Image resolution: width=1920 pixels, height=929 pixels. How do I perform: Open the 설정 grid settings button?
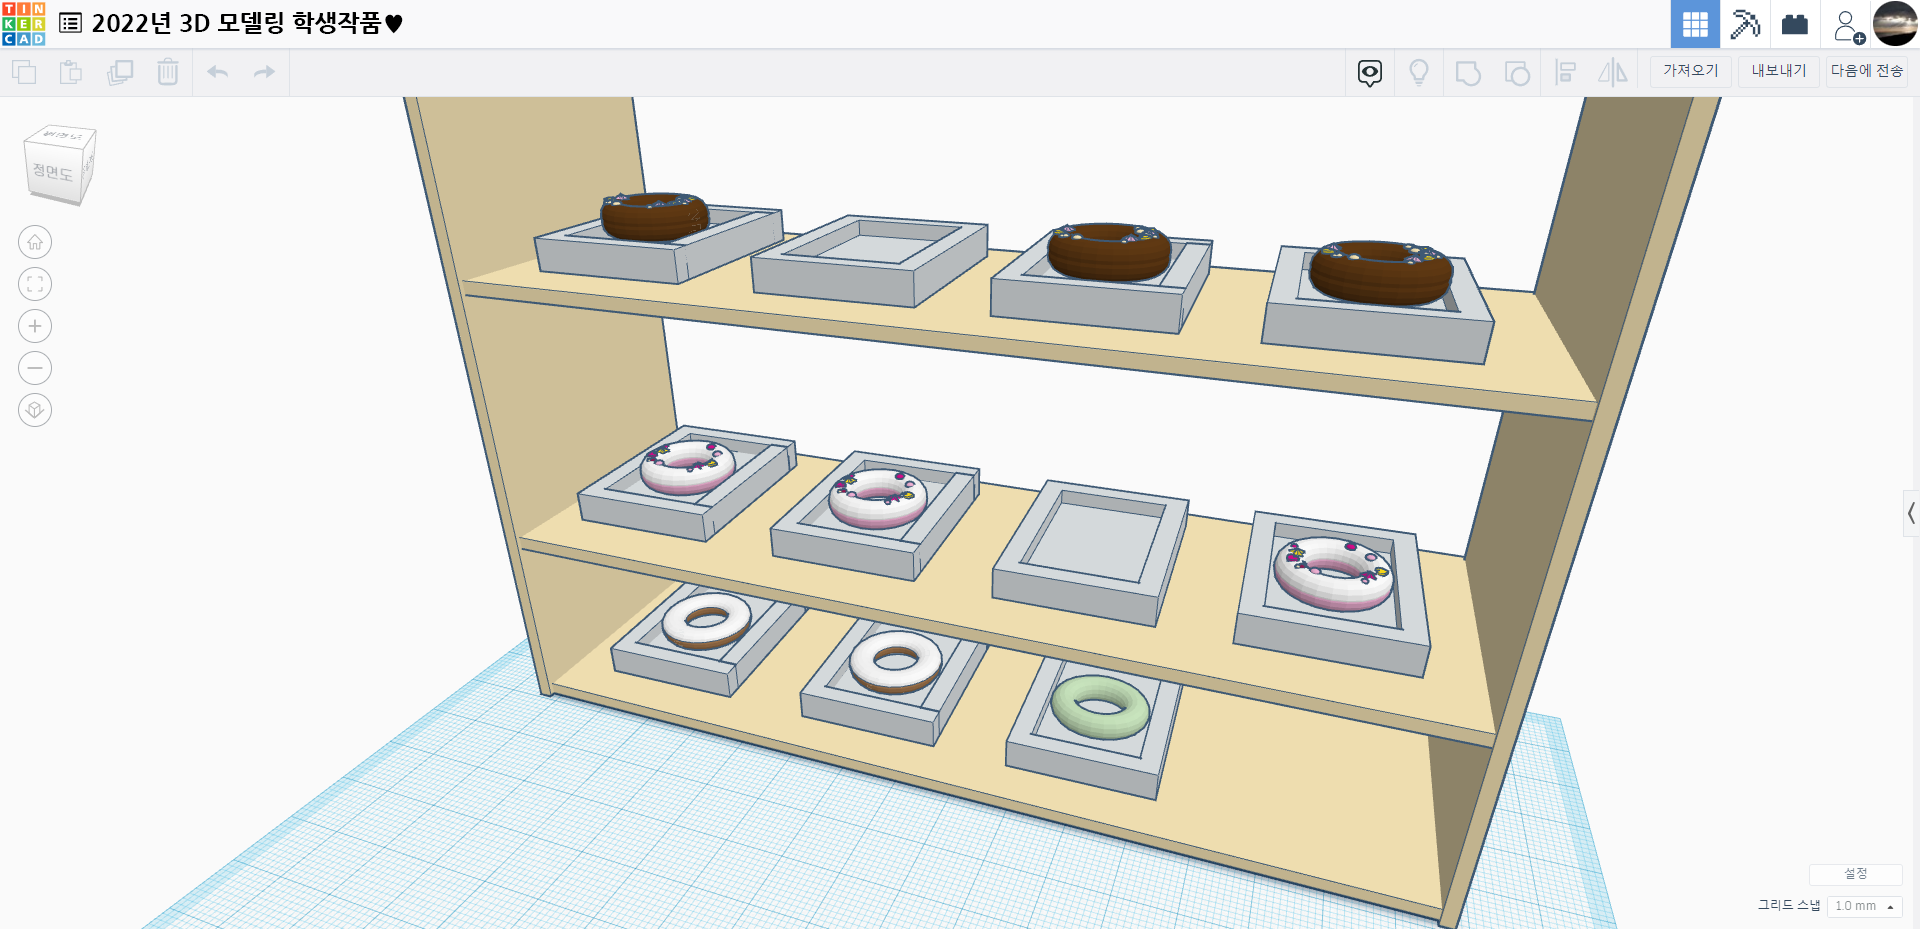pyautogui.click(x=1856, y=874)
